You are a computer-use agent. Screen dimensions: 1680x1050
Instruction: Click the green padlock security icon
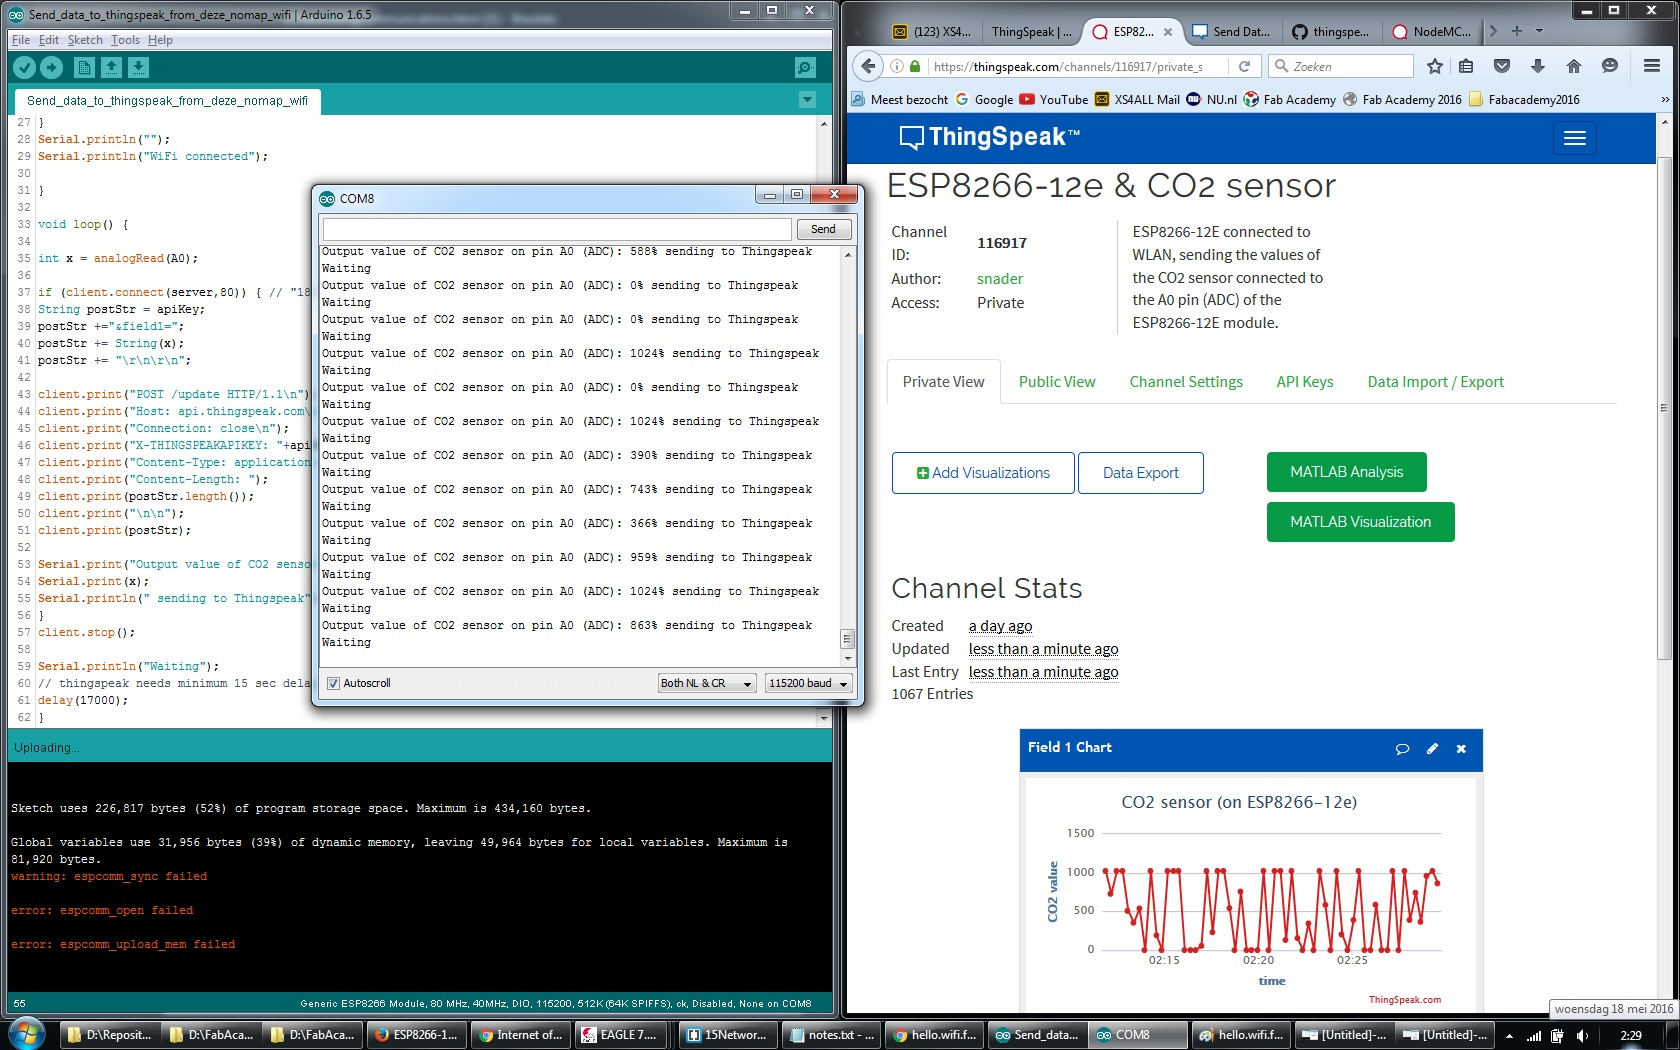pos(916,66)
